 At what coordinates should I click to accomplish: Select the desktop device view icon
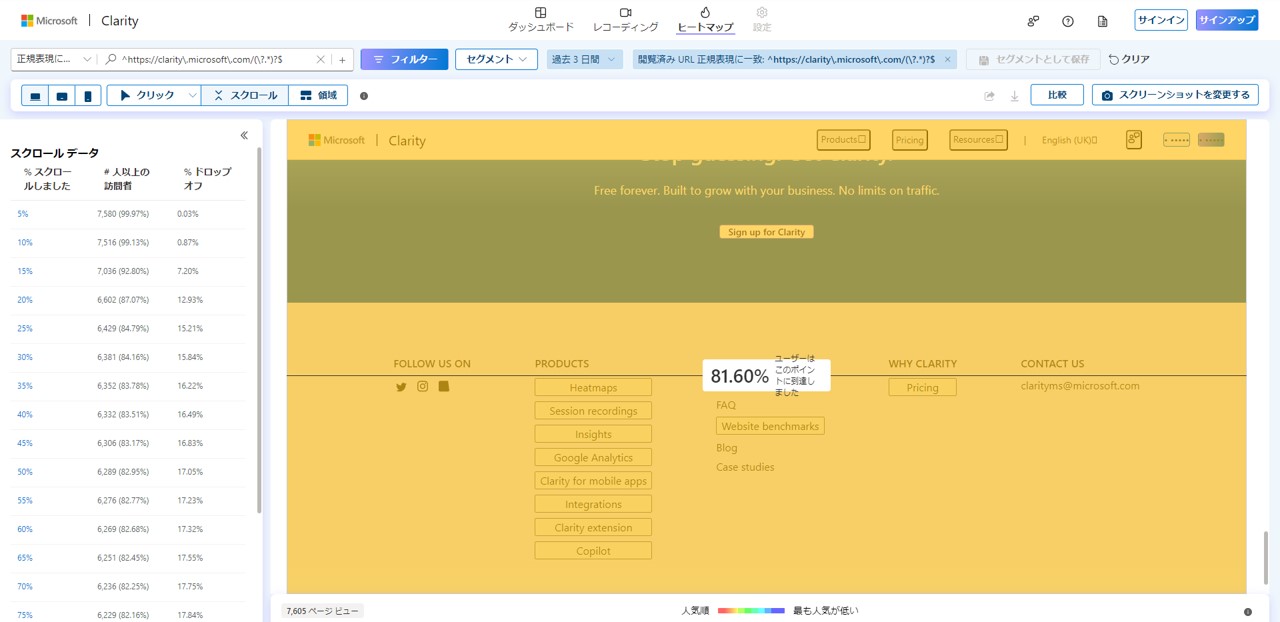(x=35, y=96)
